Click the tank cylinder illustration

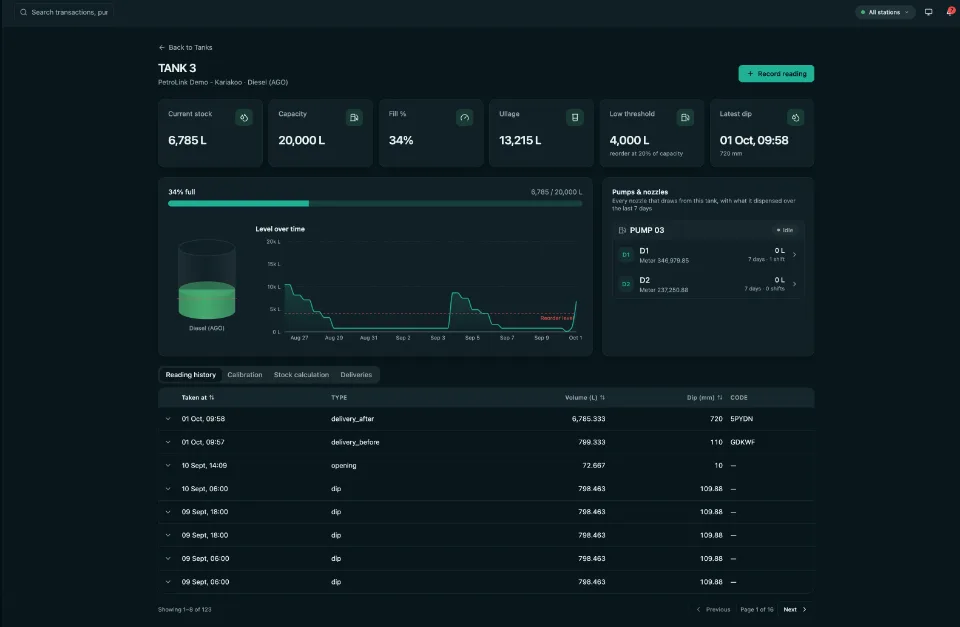click(x=207, y=279)
